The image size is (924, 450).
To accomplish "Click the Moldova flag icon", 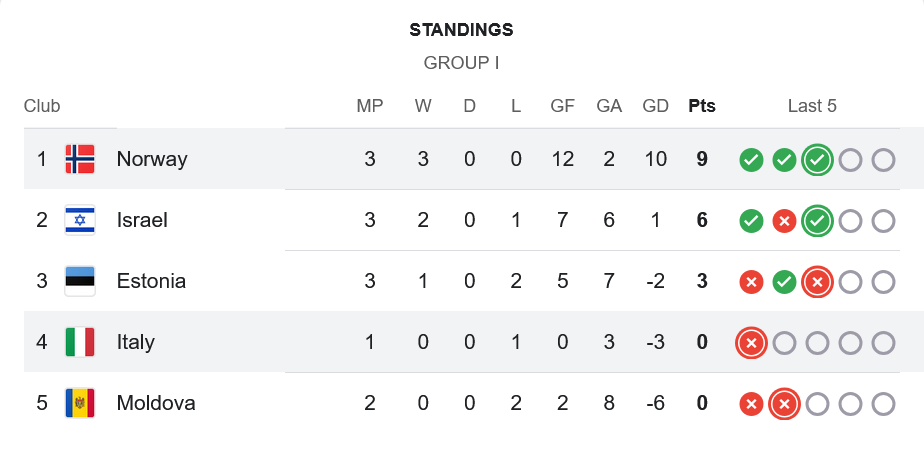I will point(80,403).
